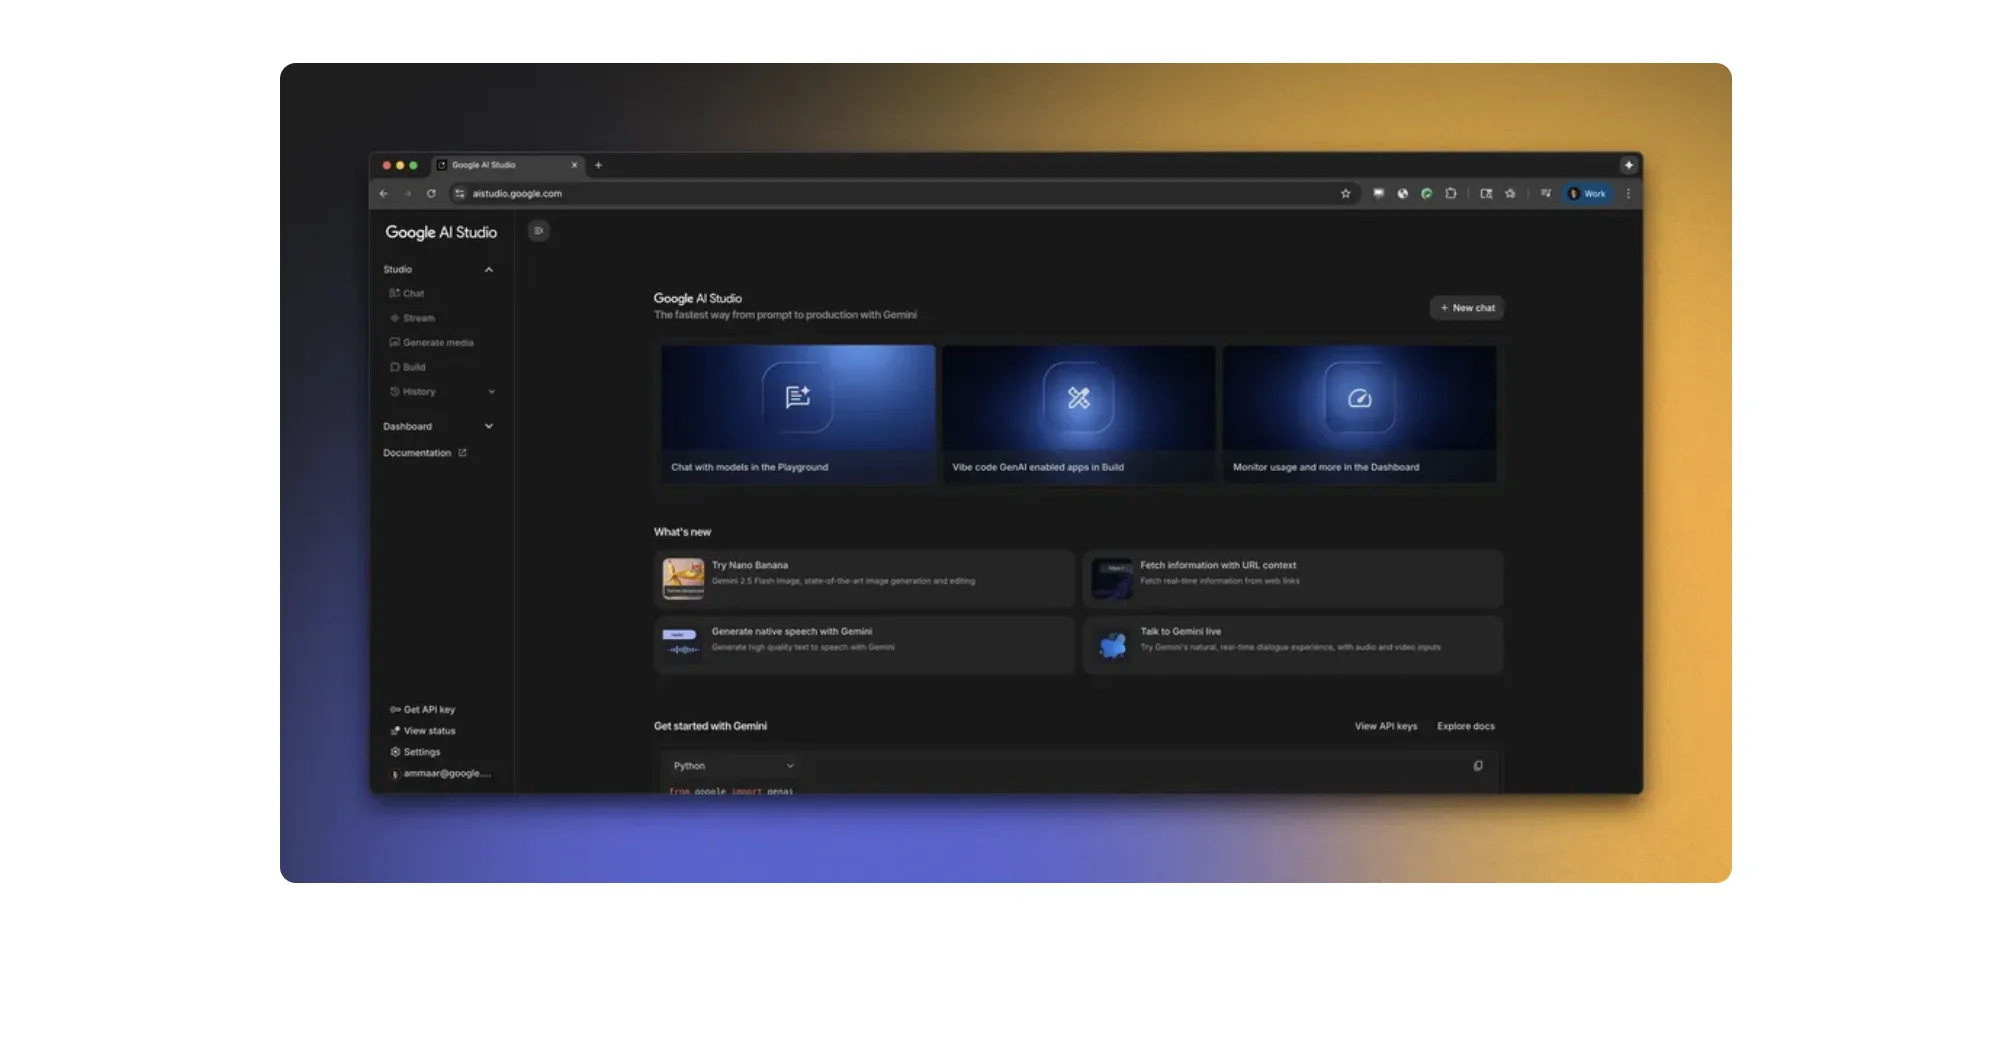Open Settings in the sidebar
Screen dimensions: 2004x1040
421,752
